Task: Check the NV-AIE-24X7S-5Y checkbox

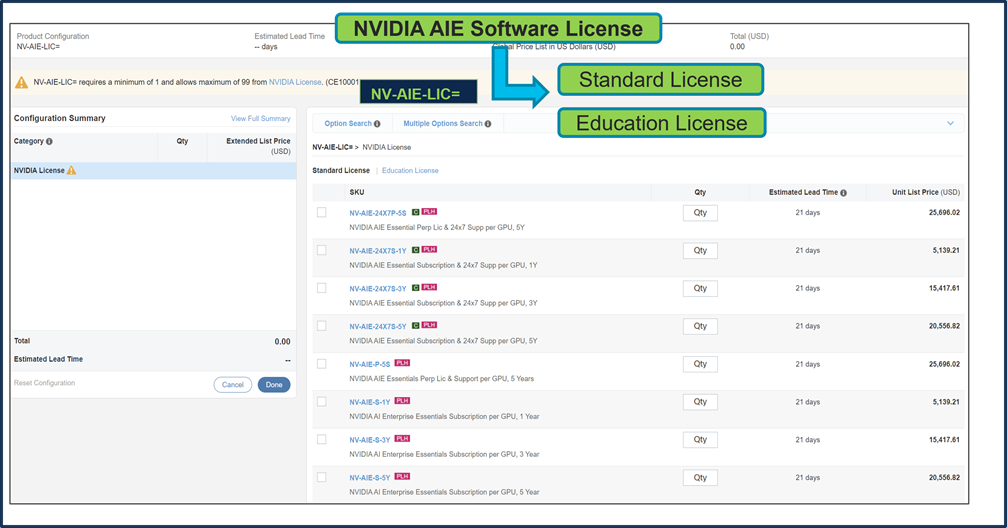Action: (322, 326)
